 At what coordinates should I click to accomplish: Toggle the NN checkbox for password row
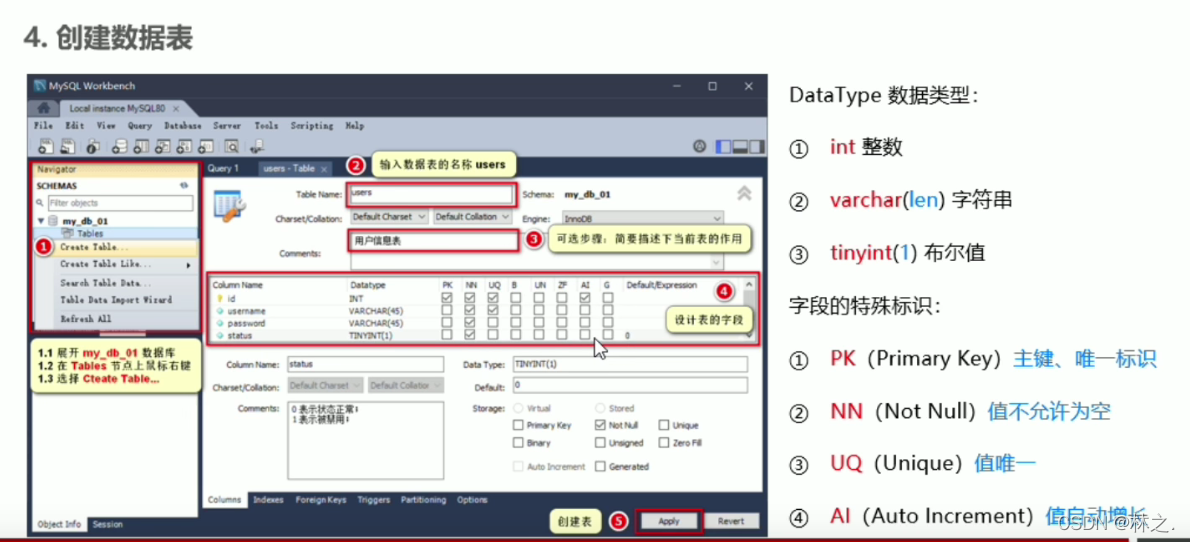point(471,323)
